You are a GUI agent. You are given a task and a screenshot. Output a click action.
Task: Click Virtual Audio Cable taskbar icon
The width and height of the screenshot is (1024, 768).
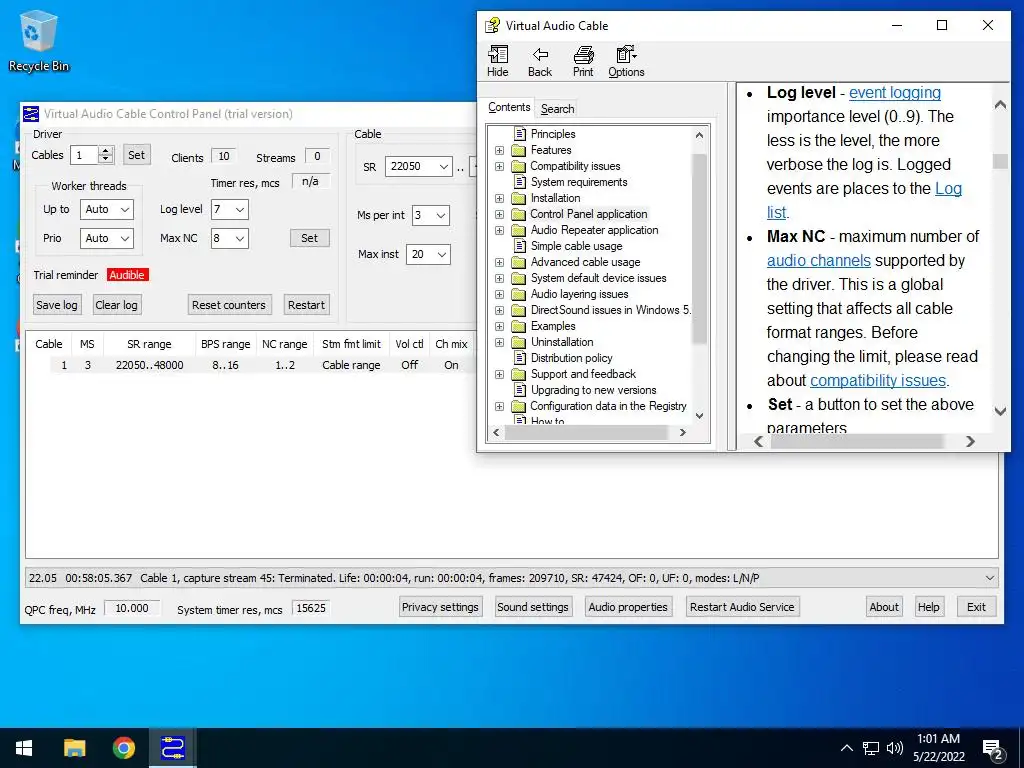[173, 748]
